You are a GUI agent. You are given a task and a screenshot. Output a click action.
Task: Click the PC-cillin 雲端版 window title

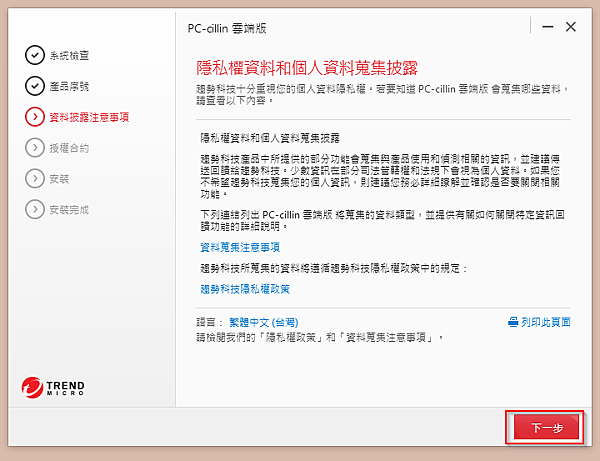[227, 28]
